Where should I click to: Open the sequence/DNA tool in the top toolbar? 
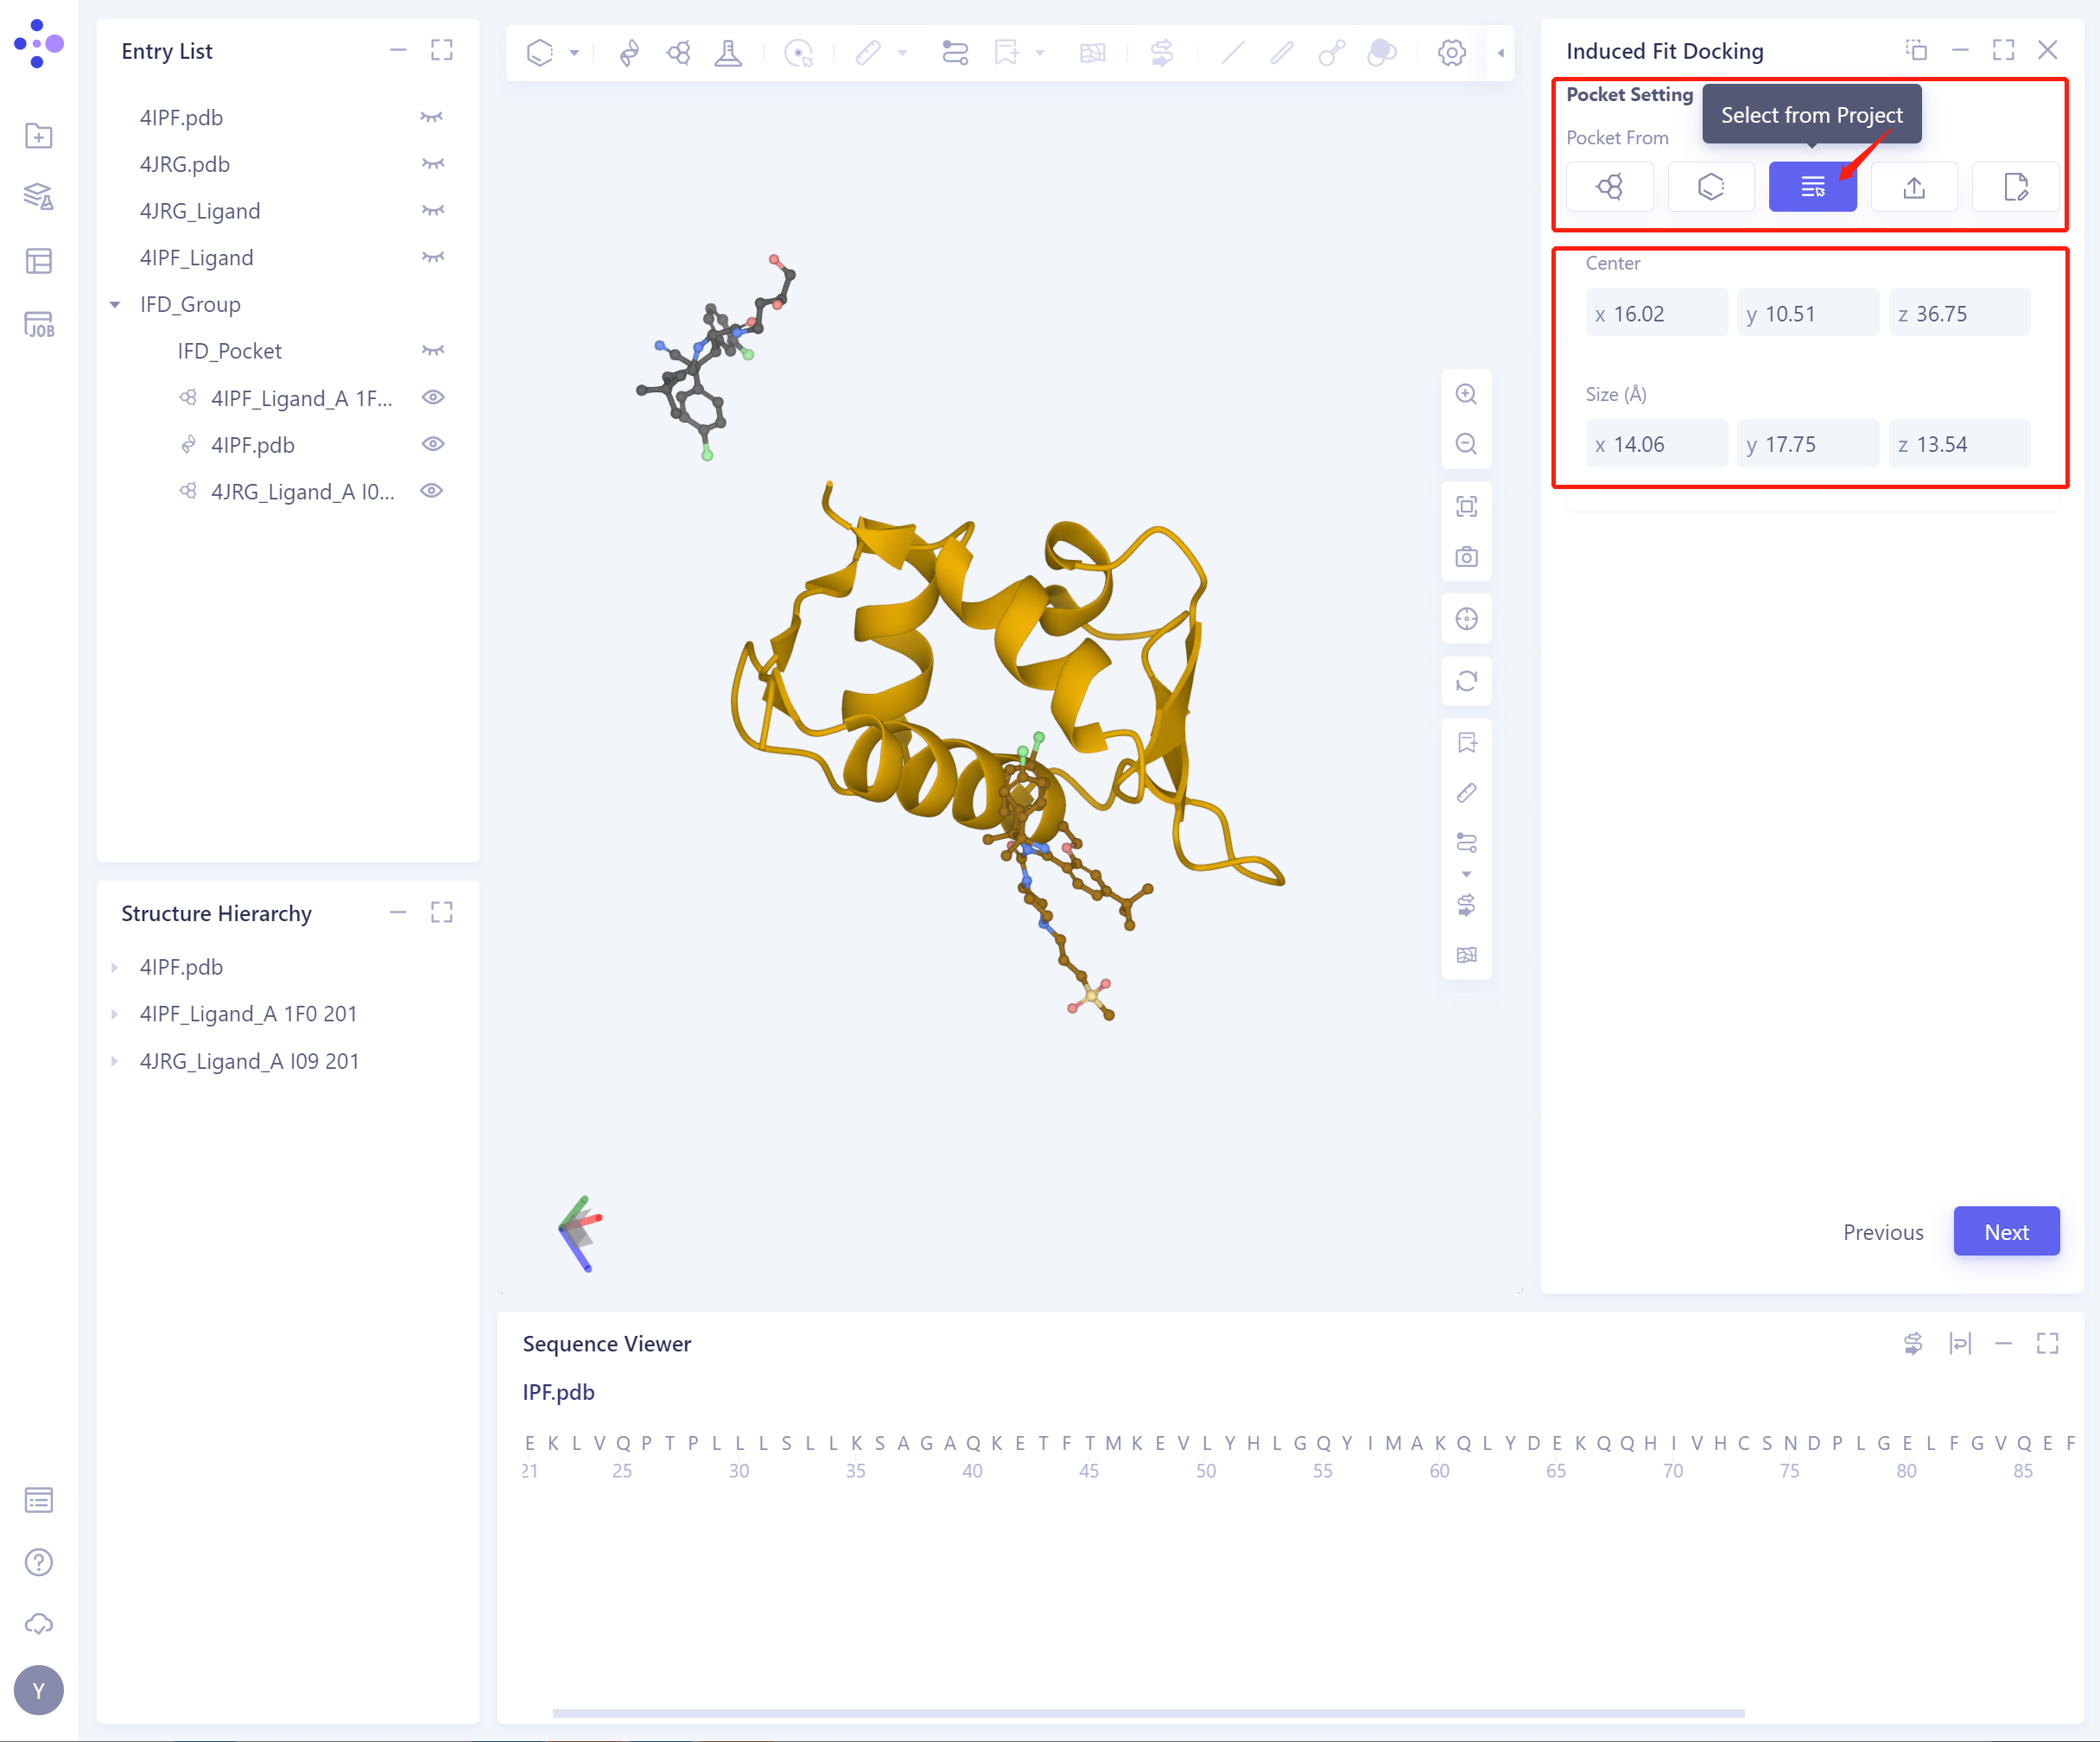click(x=629, y=53)
